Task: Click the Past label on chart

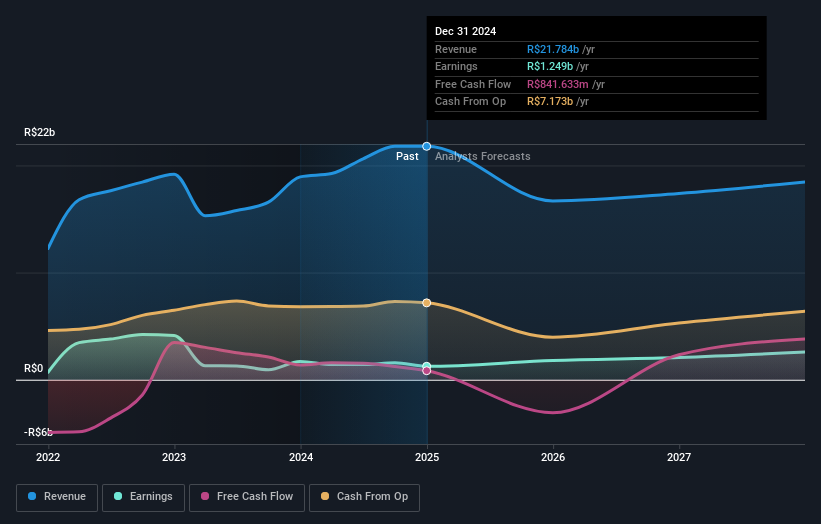Action: (407, 157)
